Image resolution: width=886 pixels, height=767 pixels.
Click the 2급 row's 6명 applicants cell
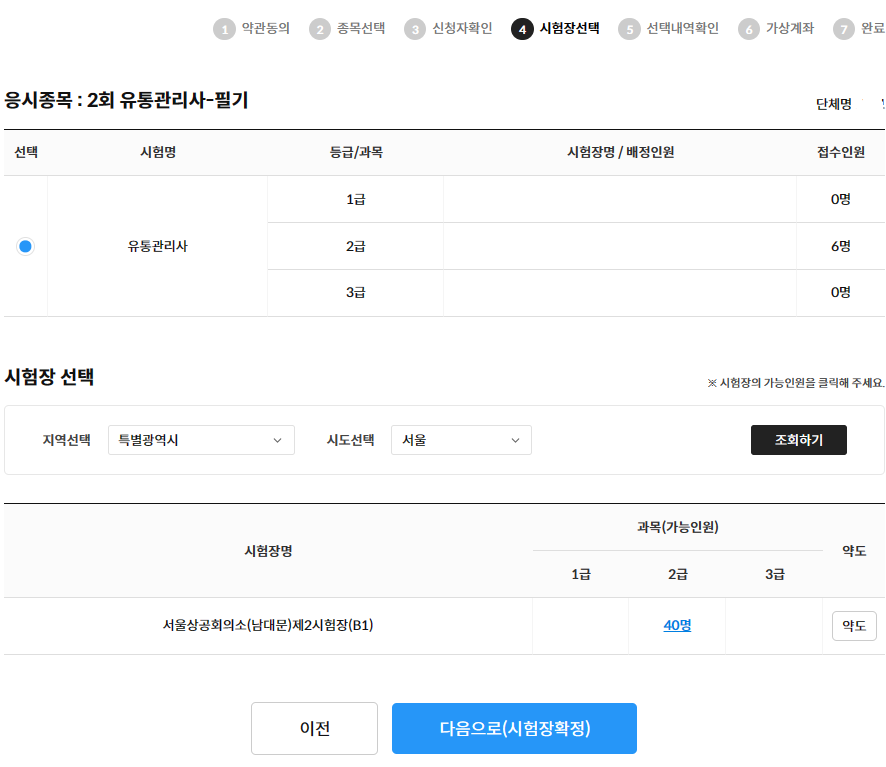tap(840, 246)
